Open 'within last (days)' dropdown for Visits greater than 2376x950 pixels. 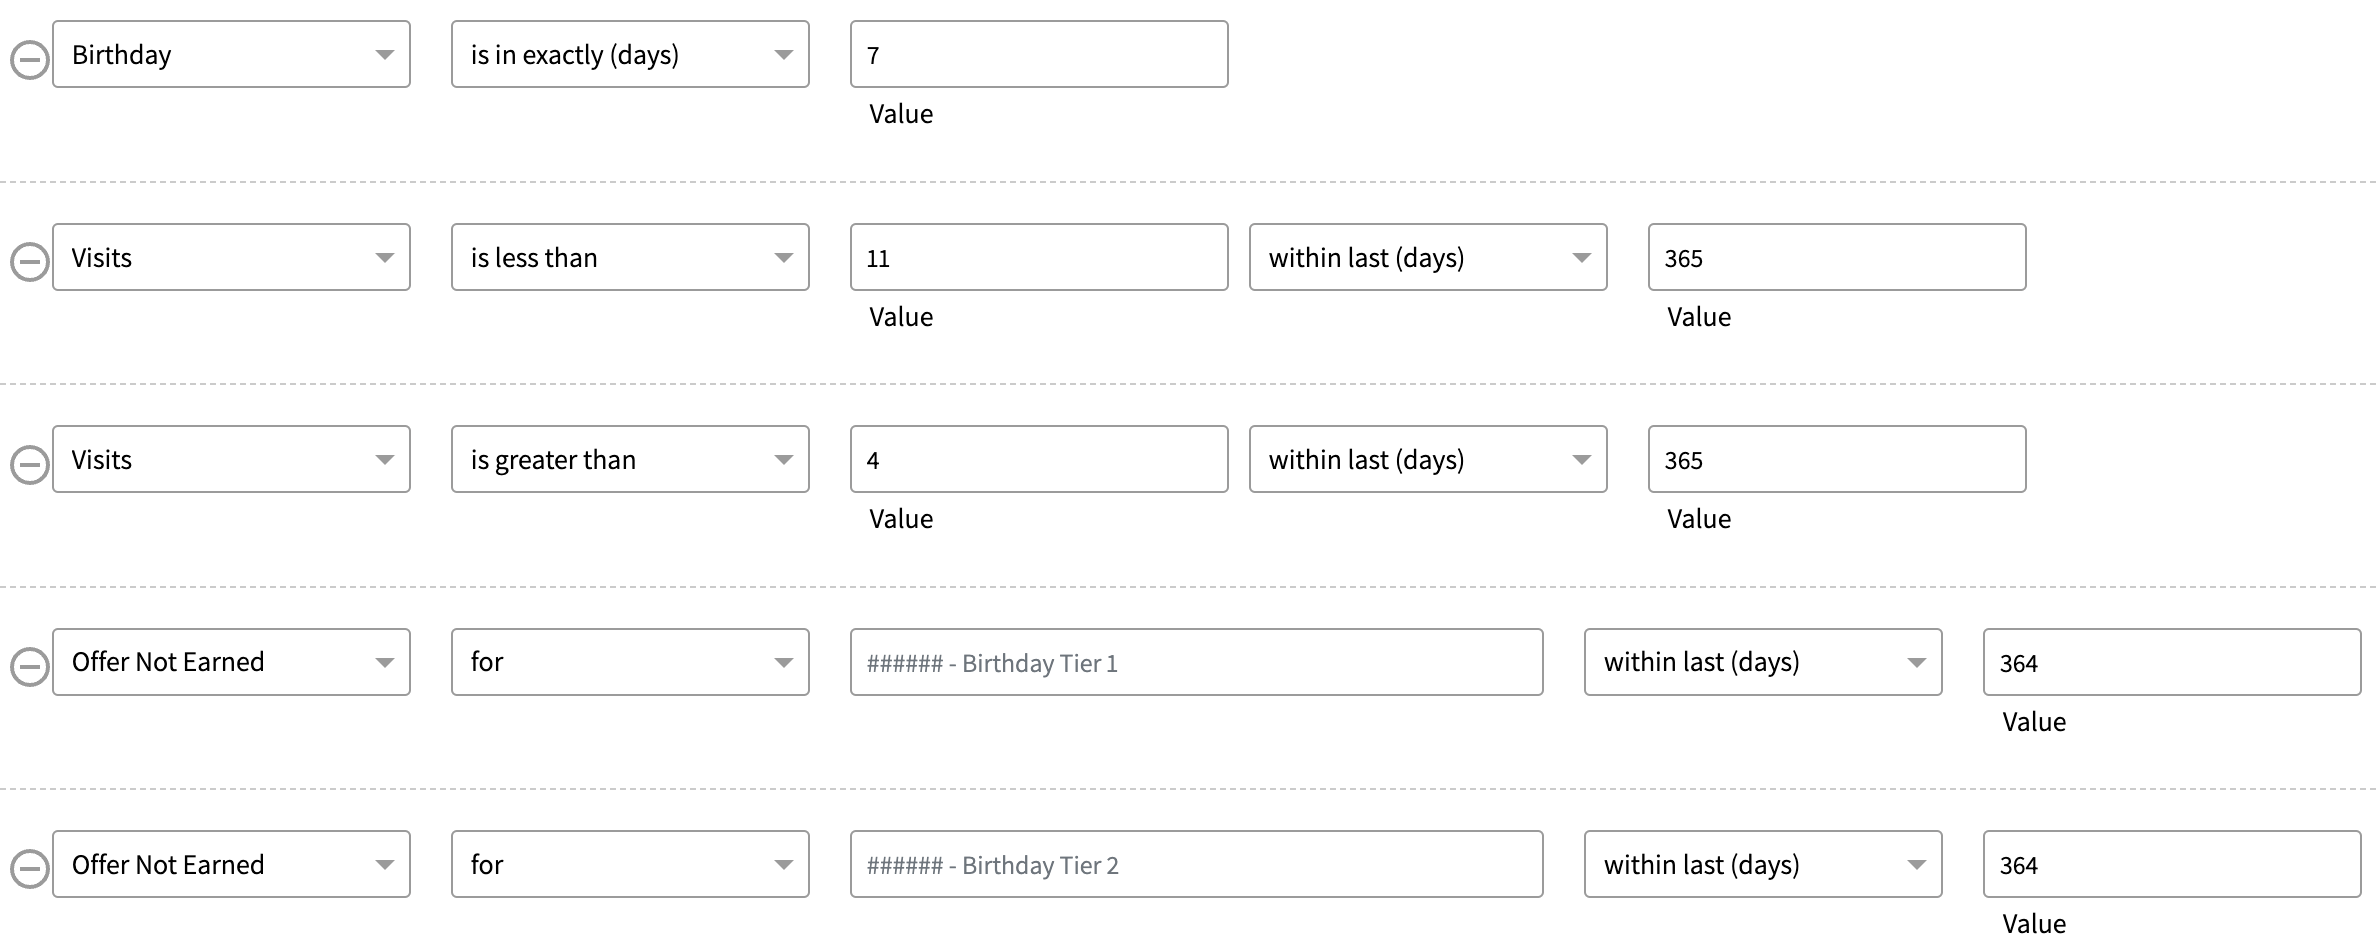coord(1428,459)
